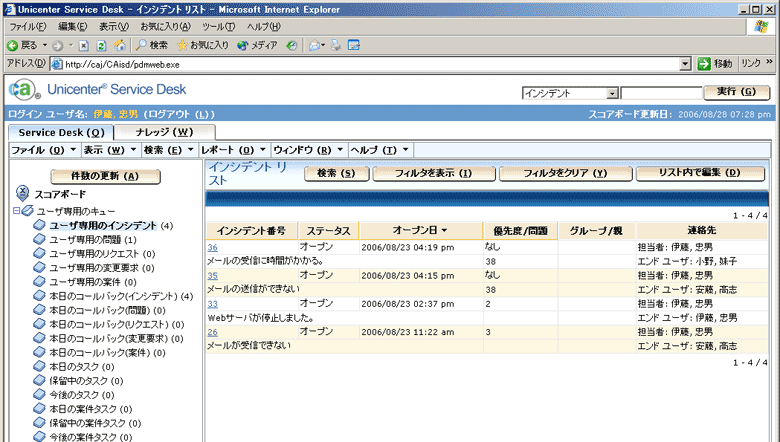Viewport: 780px width, 442px height.
Task: Open the address bar dropdown arrow
Action: click(686, 63)
